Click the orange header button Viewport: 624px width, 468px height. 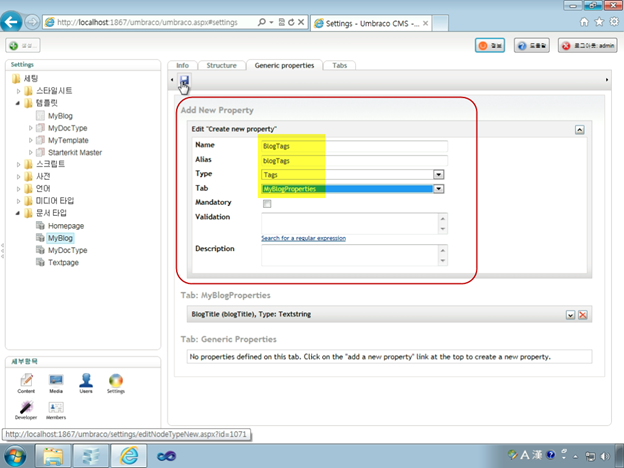tap(490, 46)
